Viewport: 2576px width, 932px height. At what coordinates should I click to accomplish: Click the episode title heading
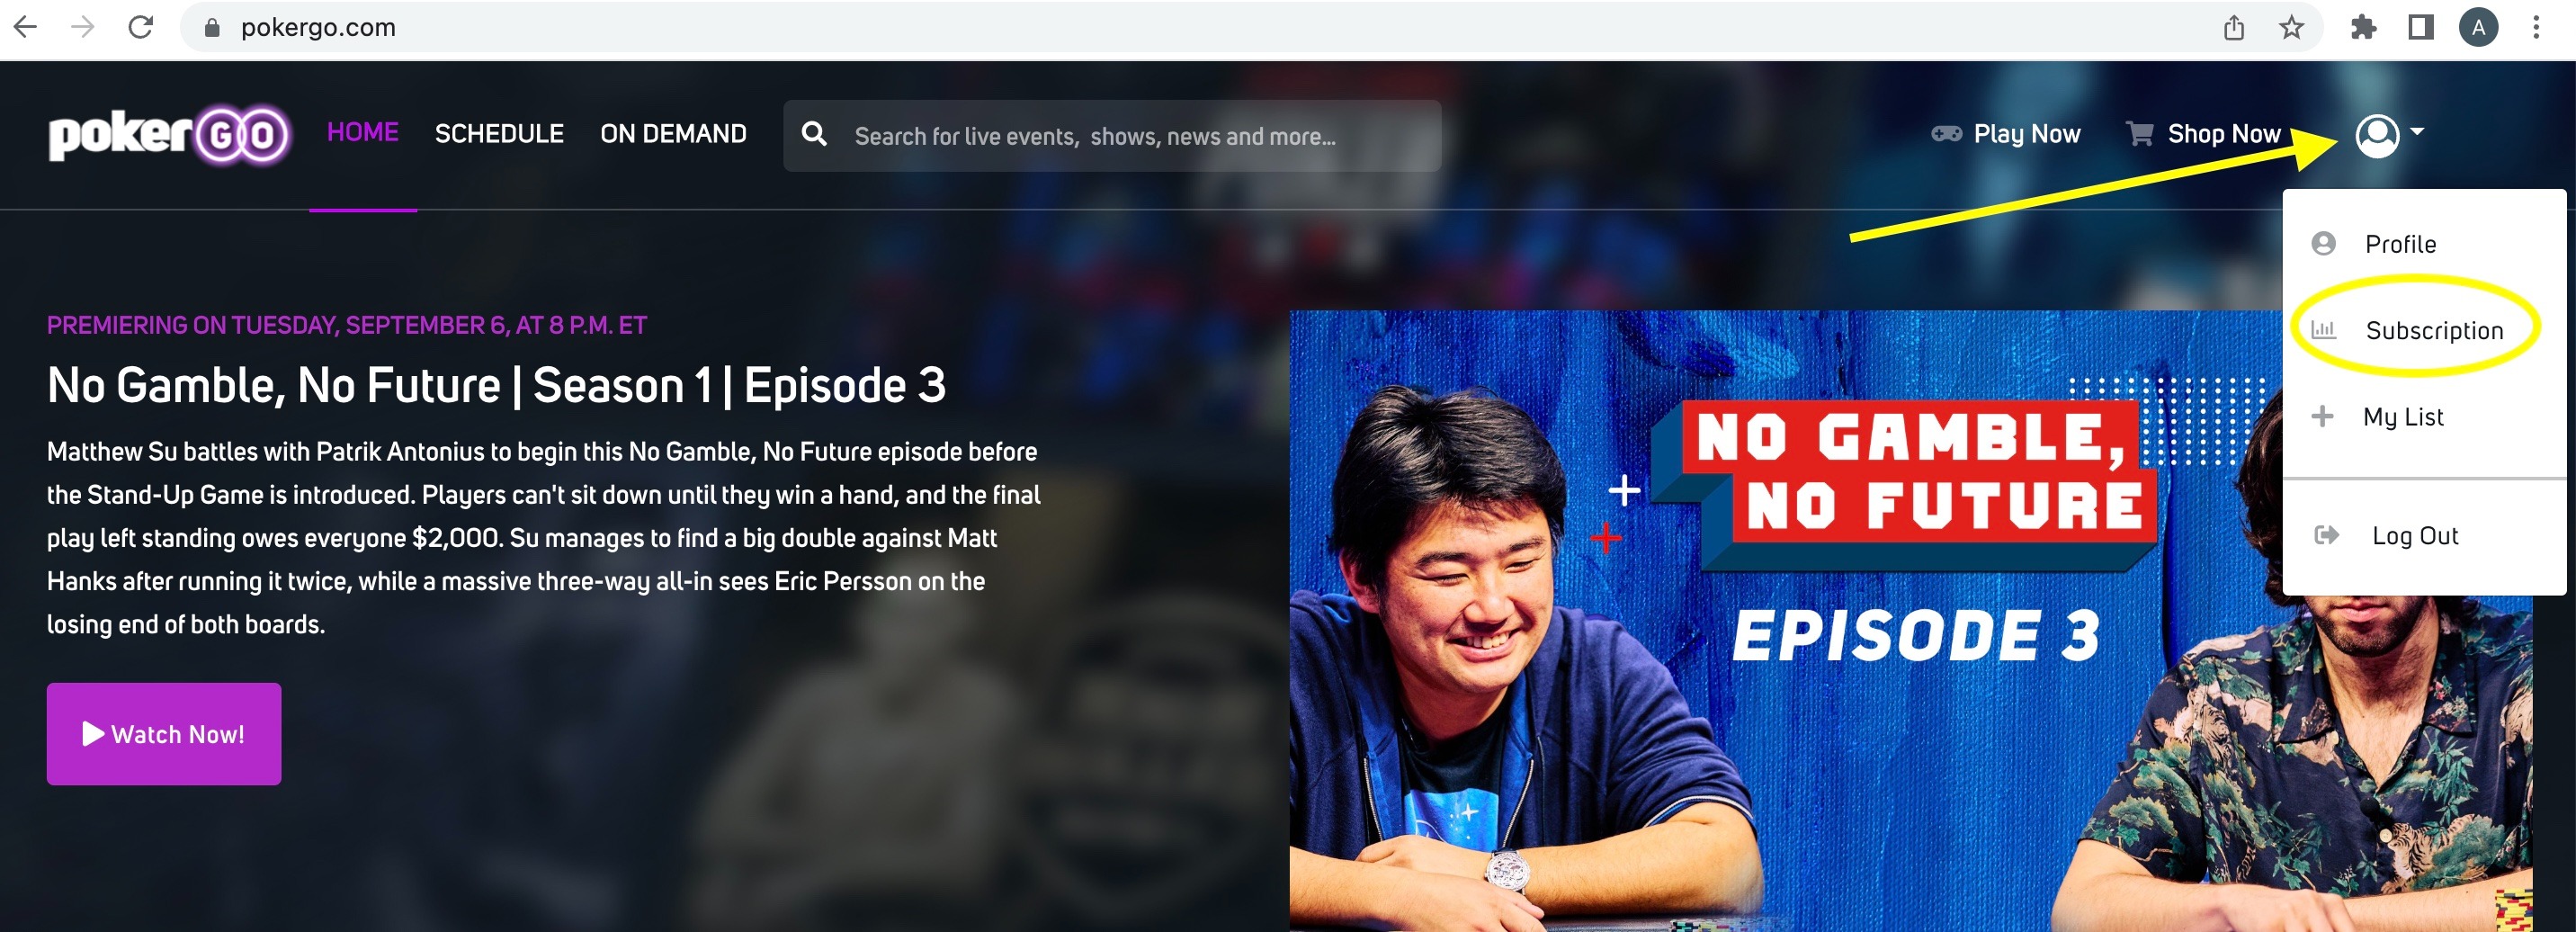(496, 385)
